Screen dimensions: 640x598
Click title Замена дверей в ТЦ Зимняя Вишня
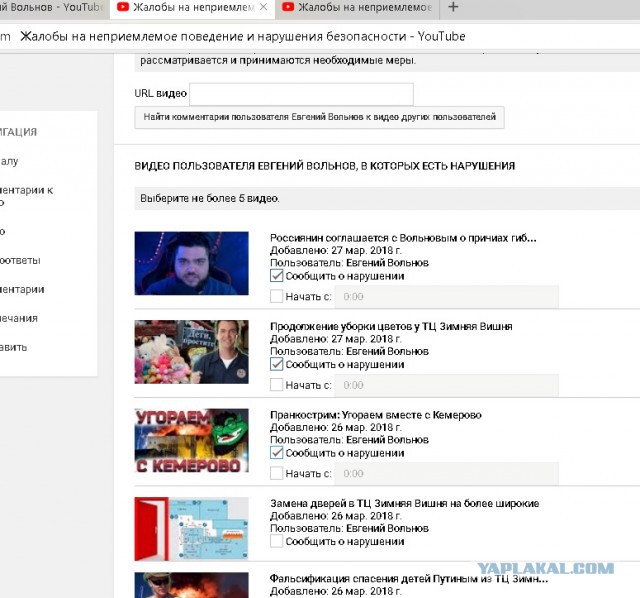(x=404, y=504)
